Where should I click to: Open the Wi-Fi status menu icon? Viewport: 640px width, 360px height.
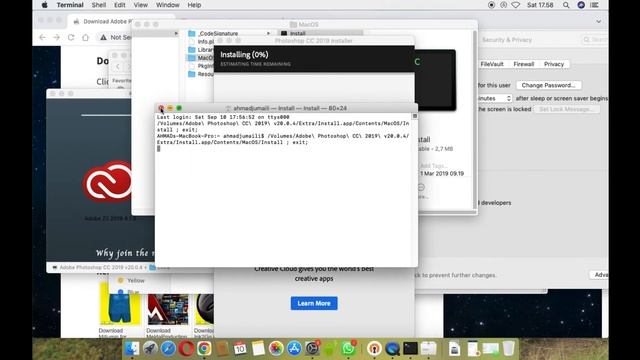pyautogui.click(x=516, y=5)
